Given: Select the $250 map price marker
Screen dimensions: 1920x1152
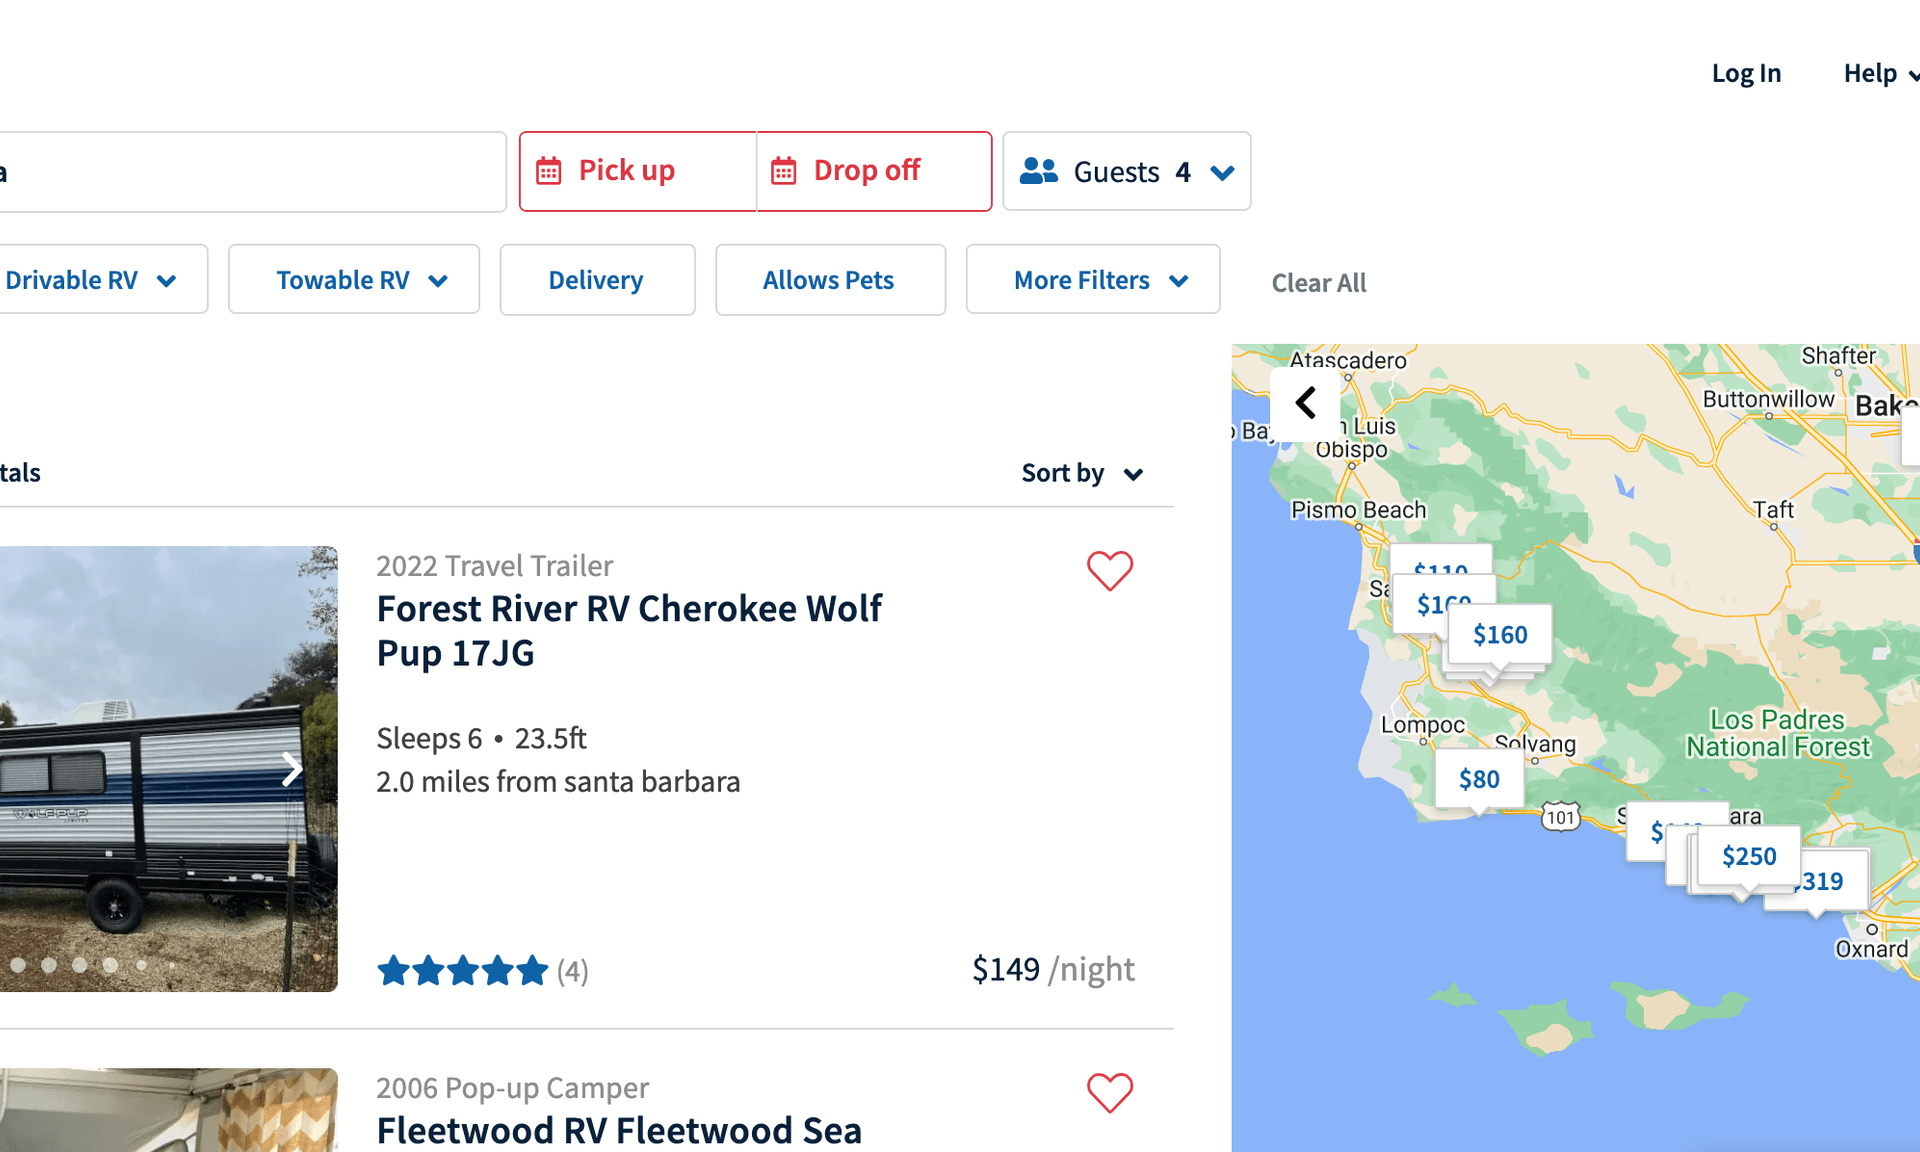Looking at the screenshot, I should point(1749,856).
